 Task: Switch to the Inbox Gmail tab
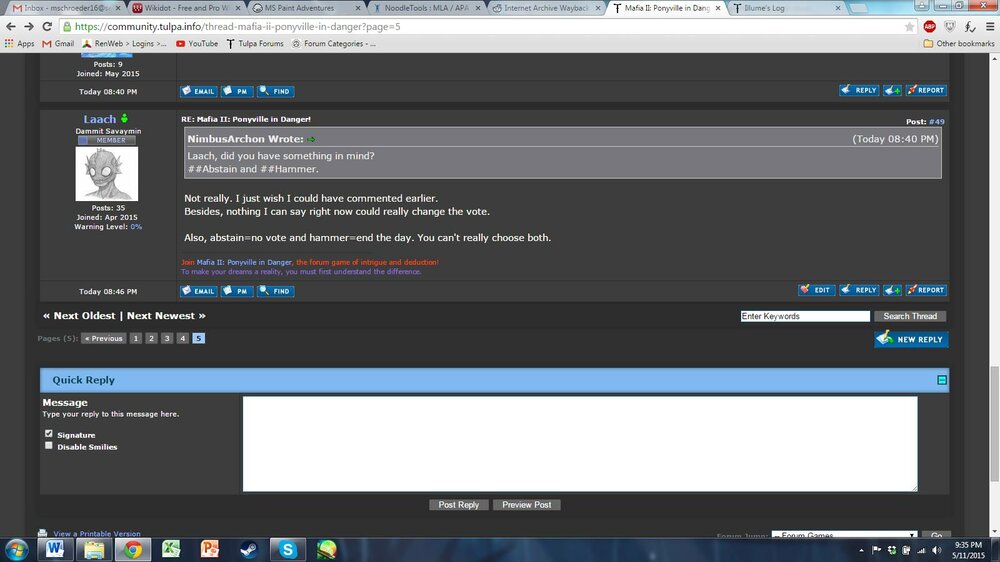(x=64, y=8)
